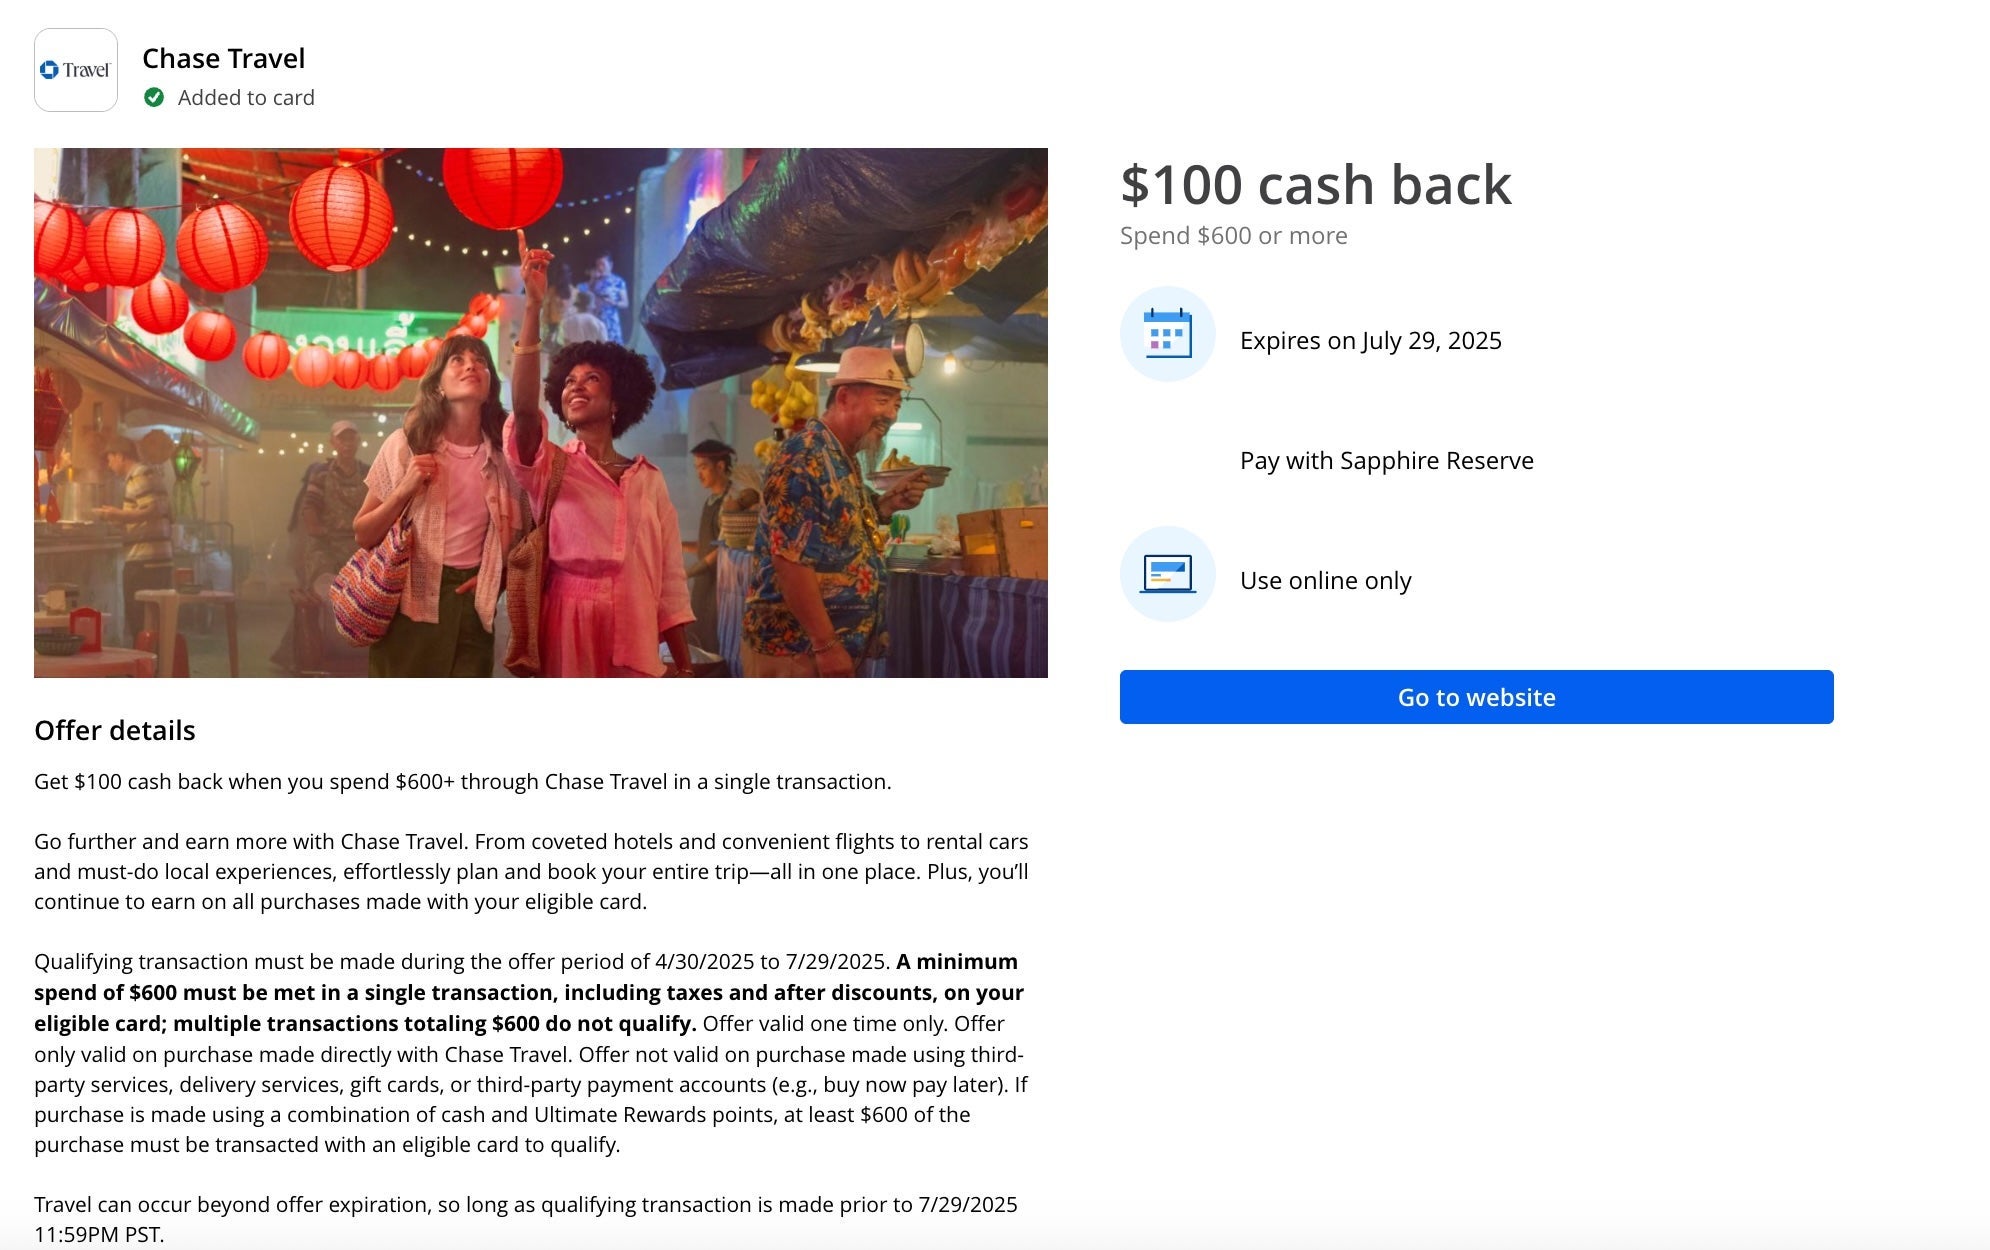1990x1250 pixels.
Task: Click the Travel wordmark inside the logo tile
Action: (85, 69)
